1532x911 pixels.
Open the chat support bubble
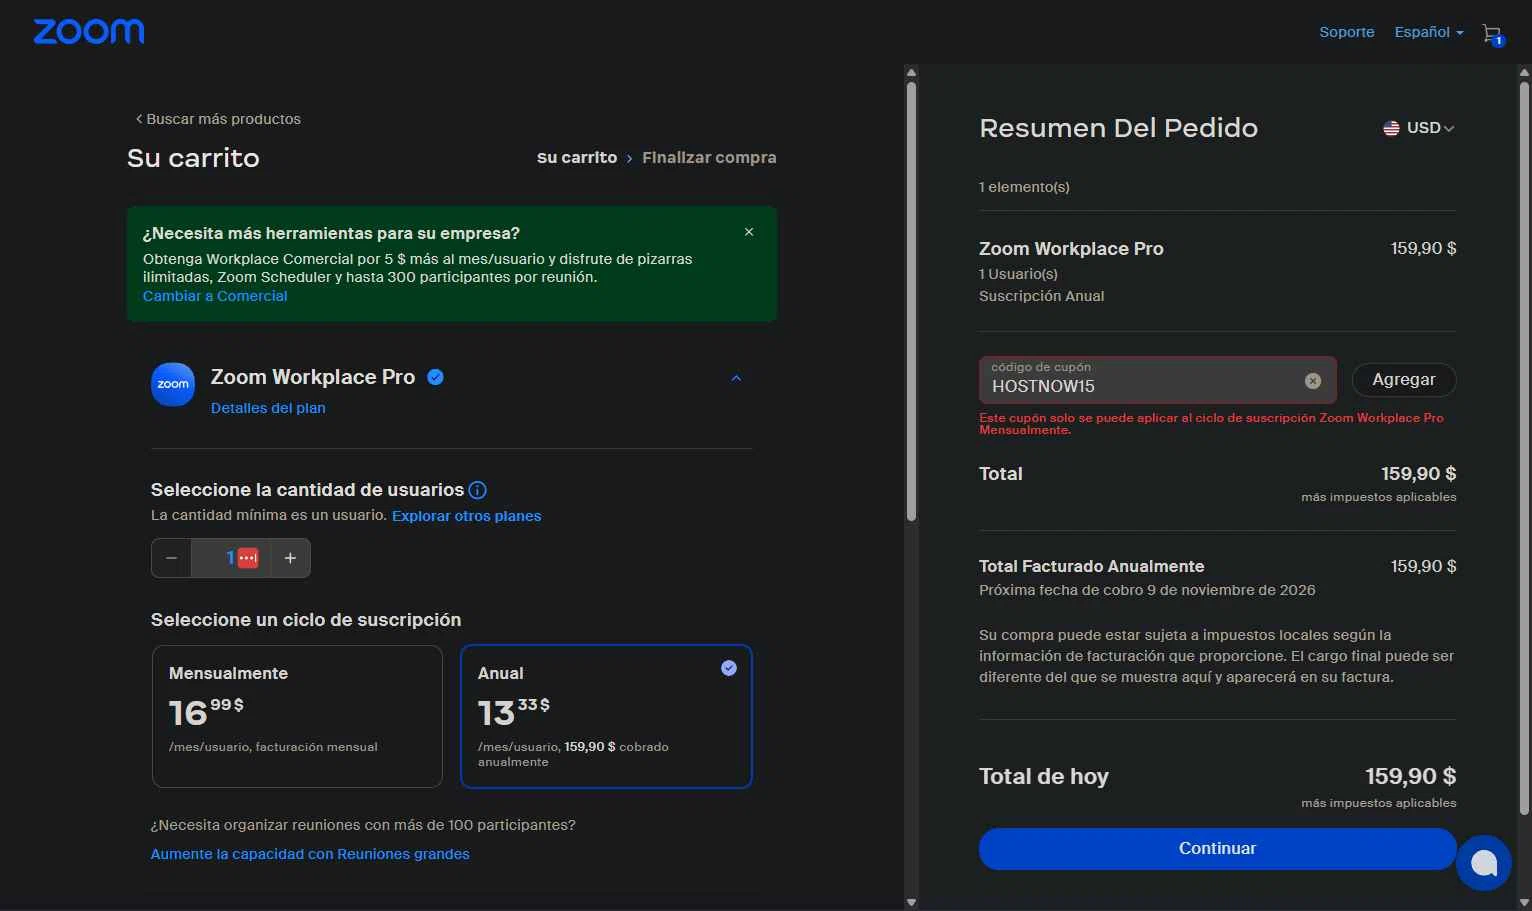(1483, 862)
